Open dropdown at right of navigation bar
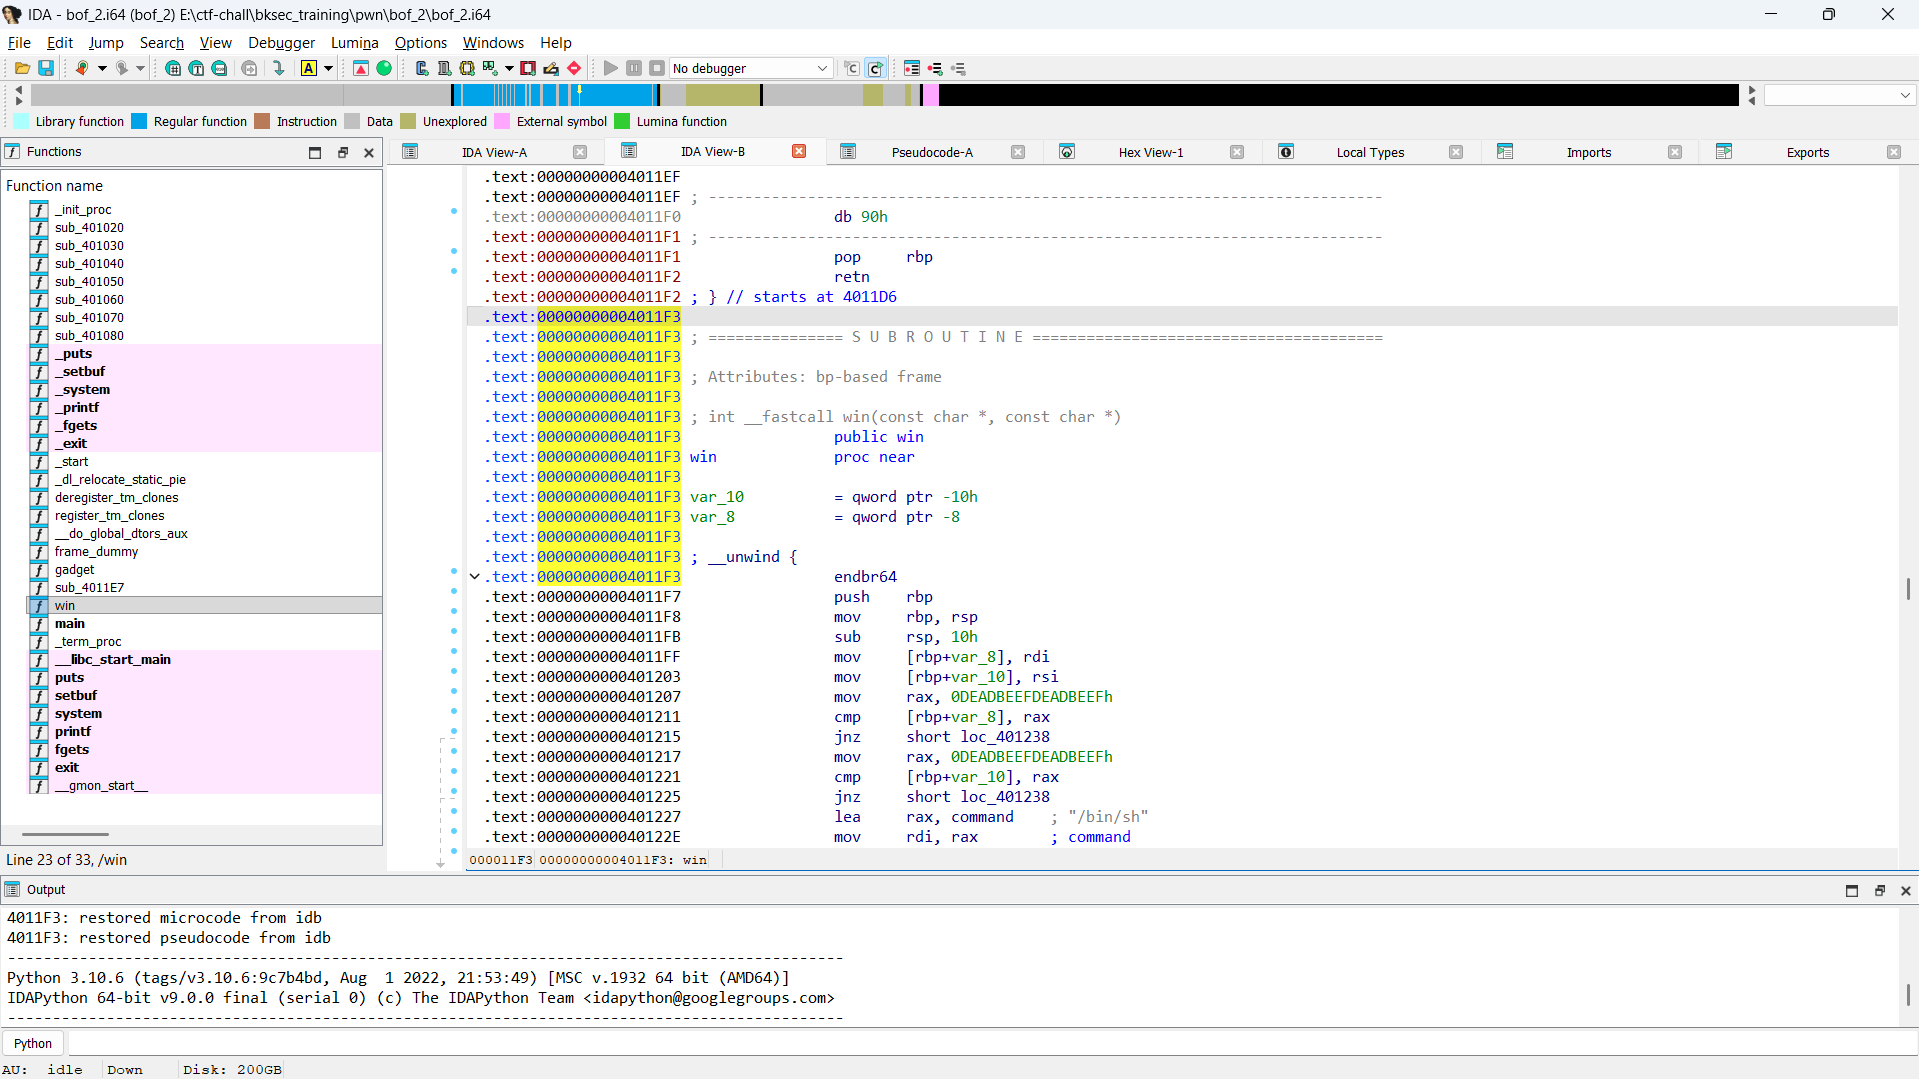1919x1079 pixels. [1904, 95]
